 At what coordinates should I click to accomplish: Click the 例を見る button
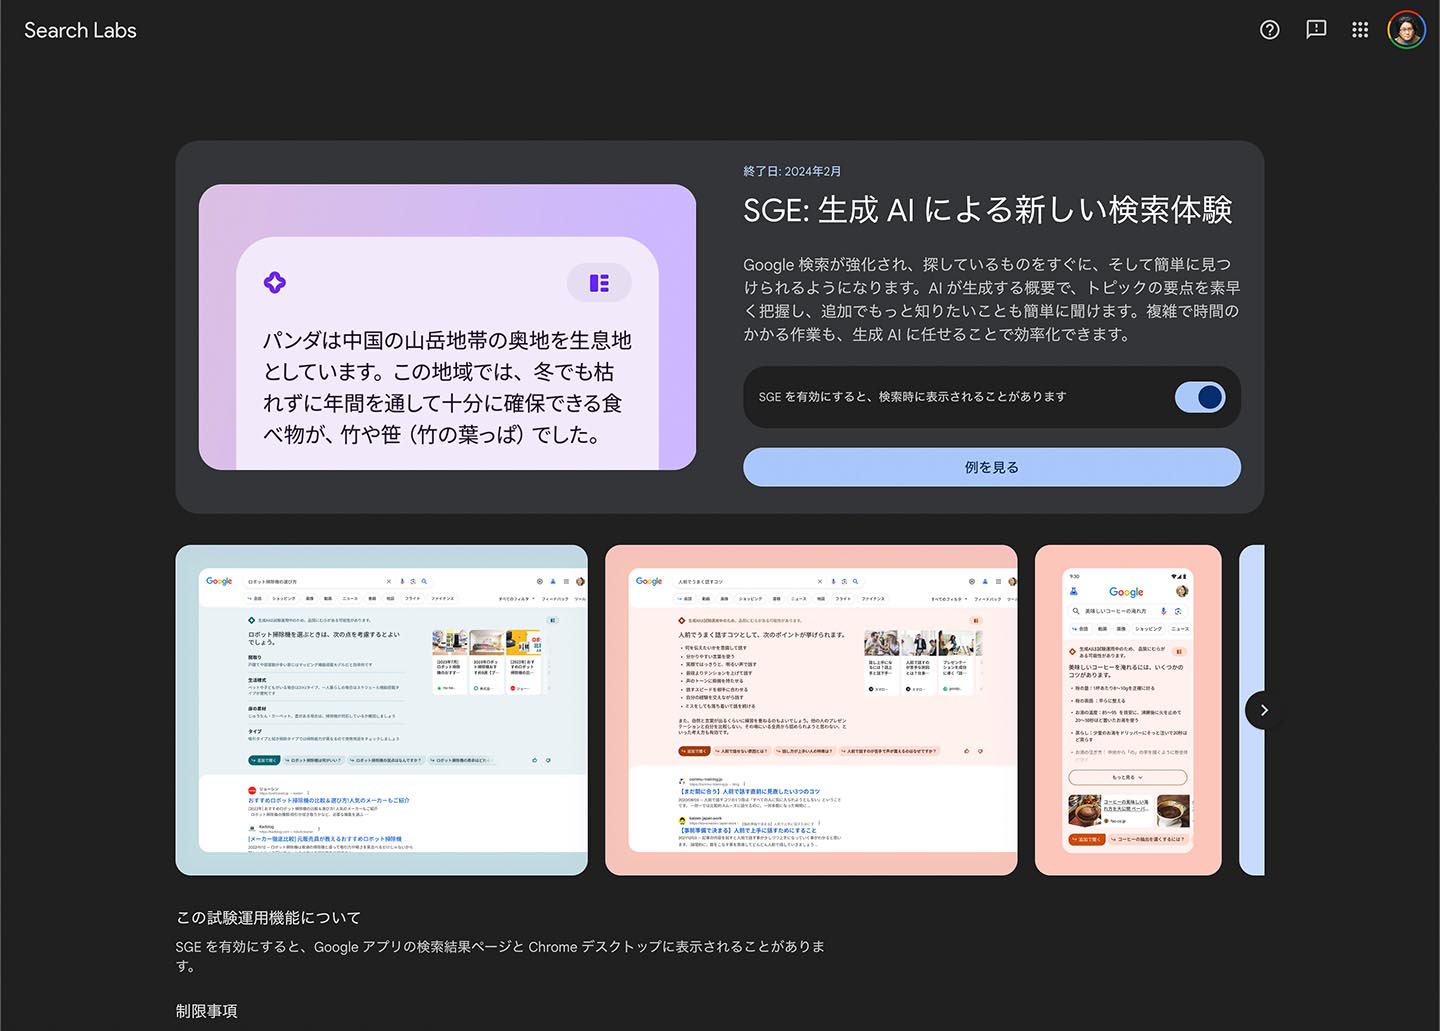991,467
